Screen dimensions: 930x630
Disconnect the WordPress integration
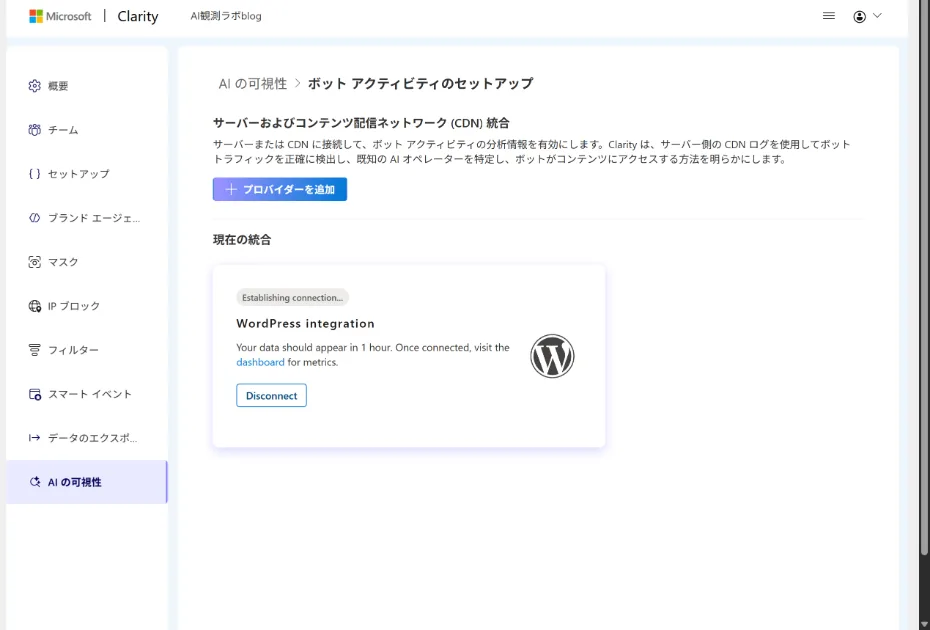point(271,395)
